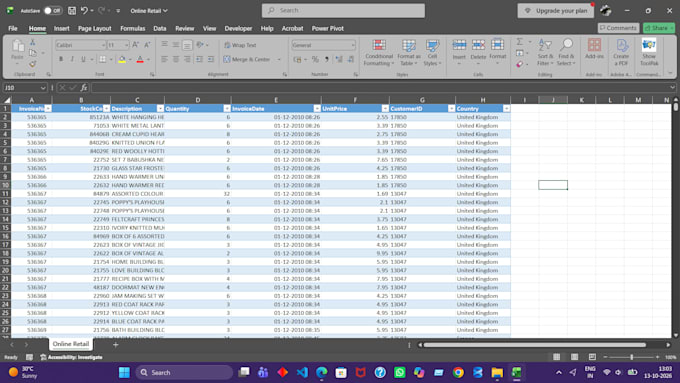Click the Paste clipboard icon
This screenshot has height=383, width=680.
[17, 46]
